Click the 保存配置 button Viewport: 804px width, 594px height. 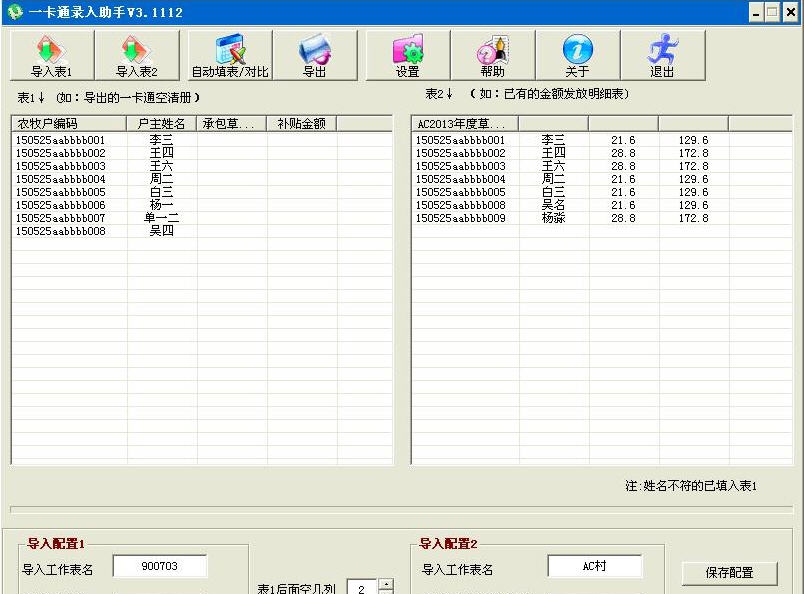729,573
